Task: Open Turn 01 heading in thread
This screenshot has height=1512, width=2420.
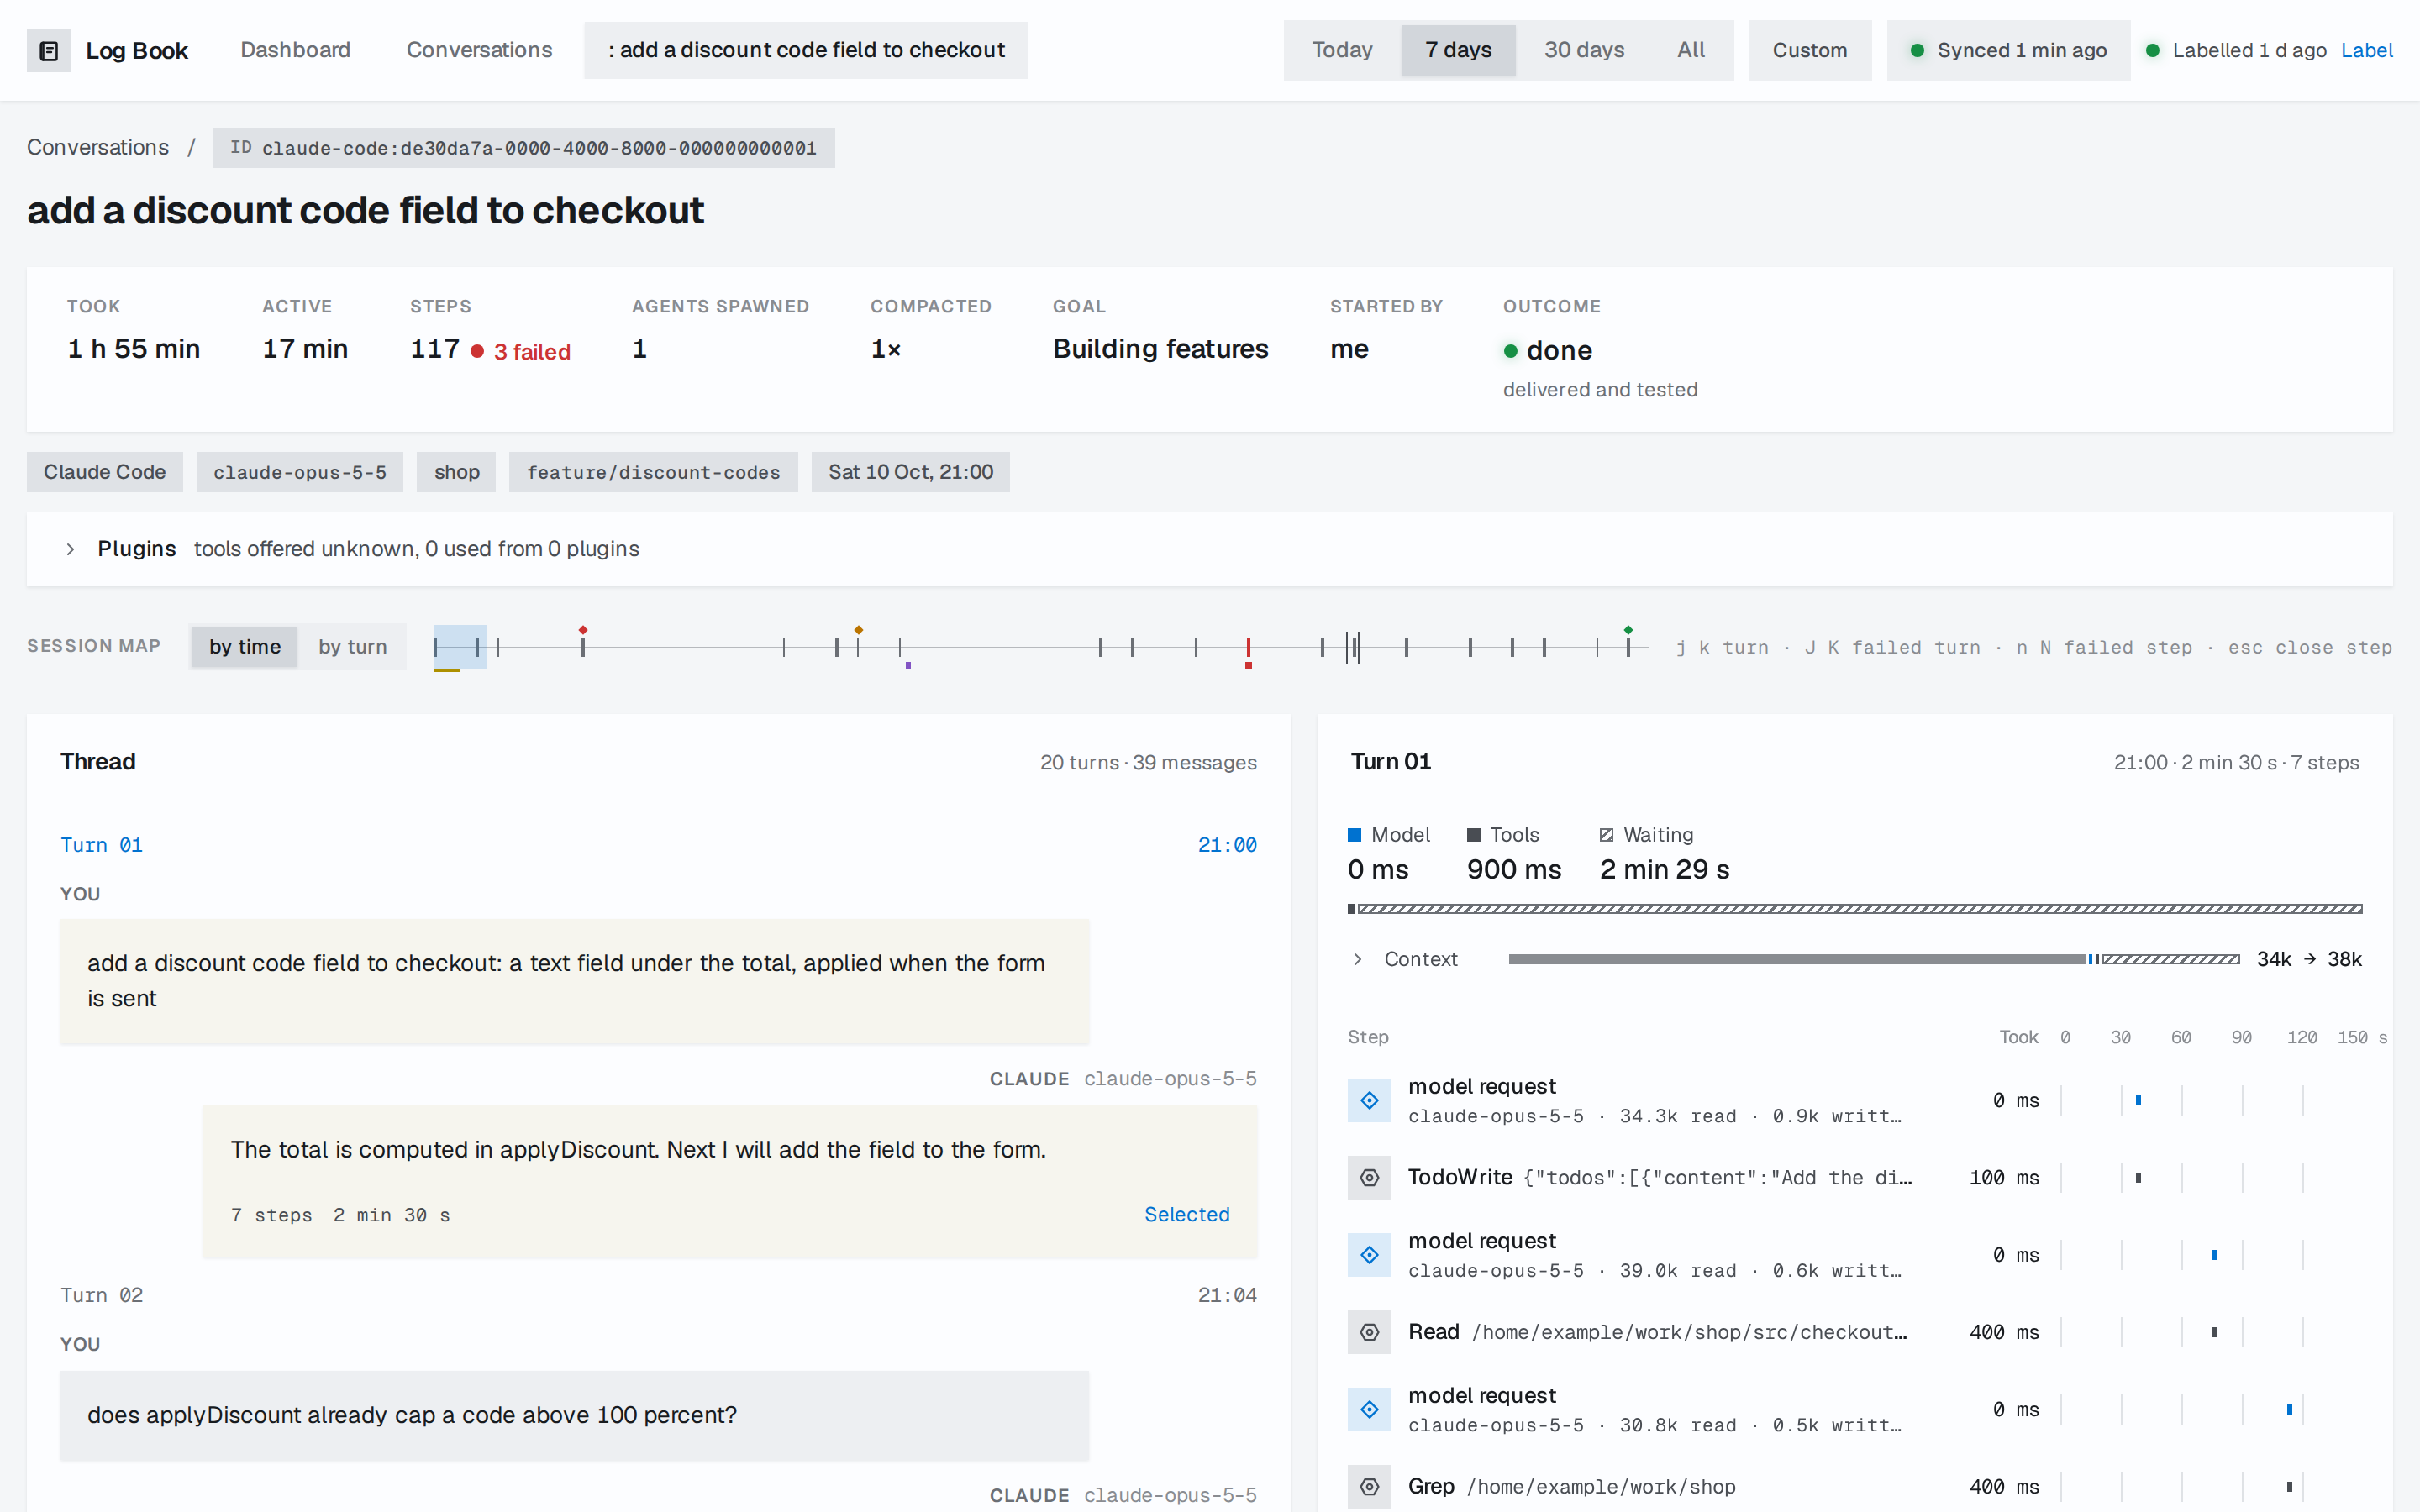Action: tap(101, 845)
